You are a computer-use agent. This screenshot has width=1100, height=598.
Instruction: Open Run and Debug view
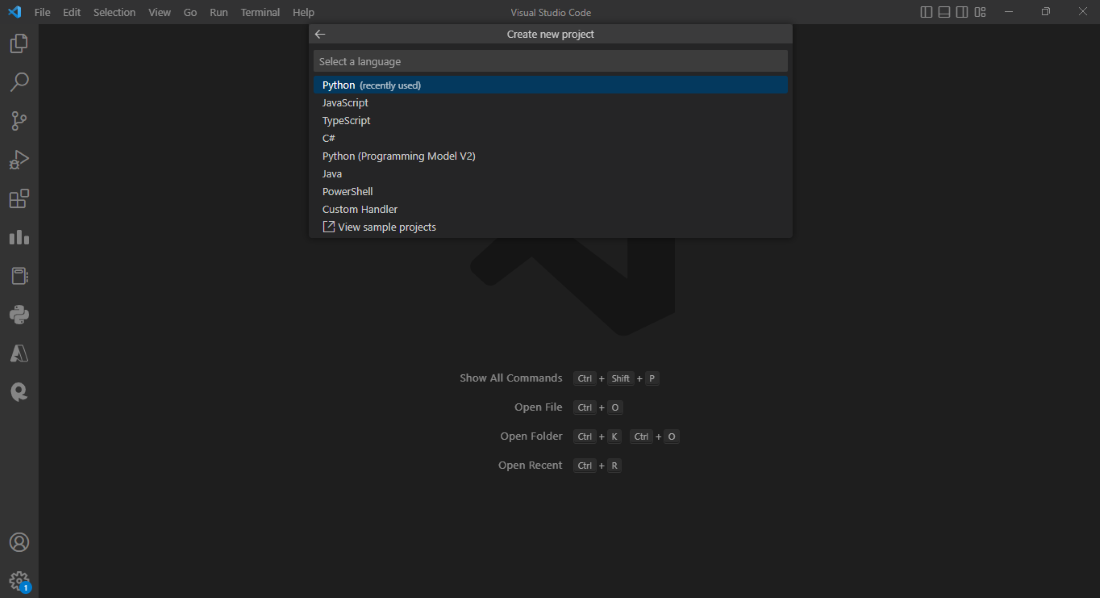19,160
